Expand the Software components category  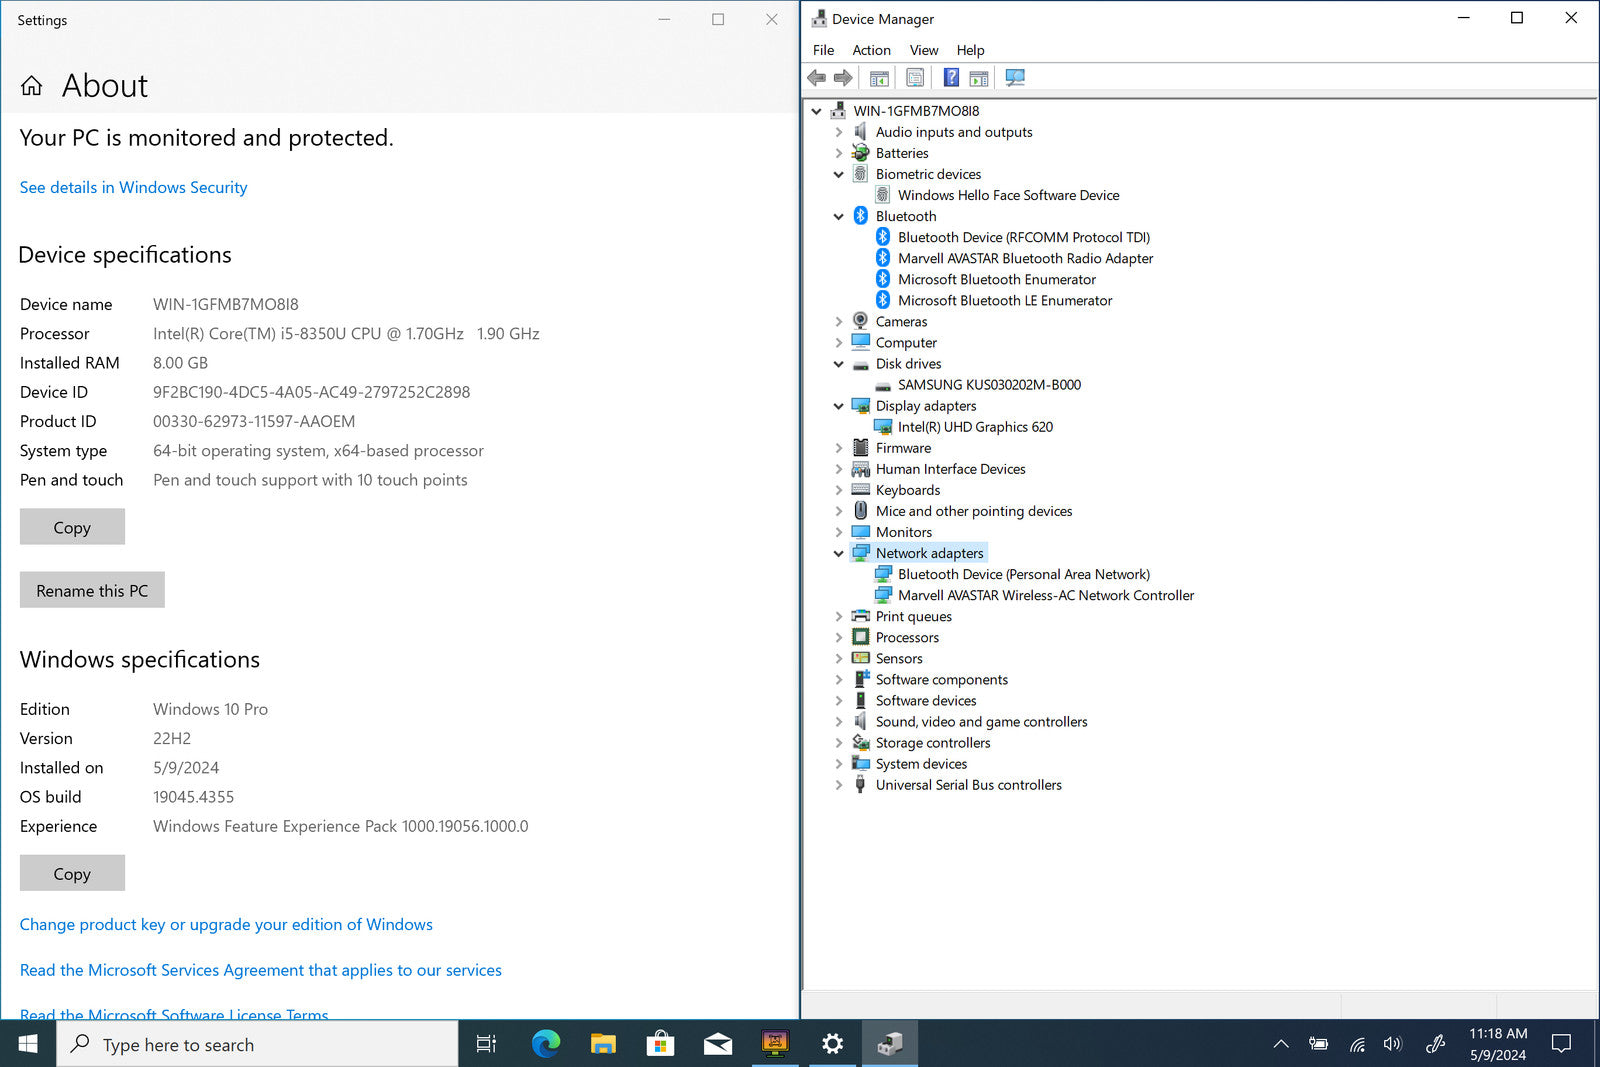839,680
